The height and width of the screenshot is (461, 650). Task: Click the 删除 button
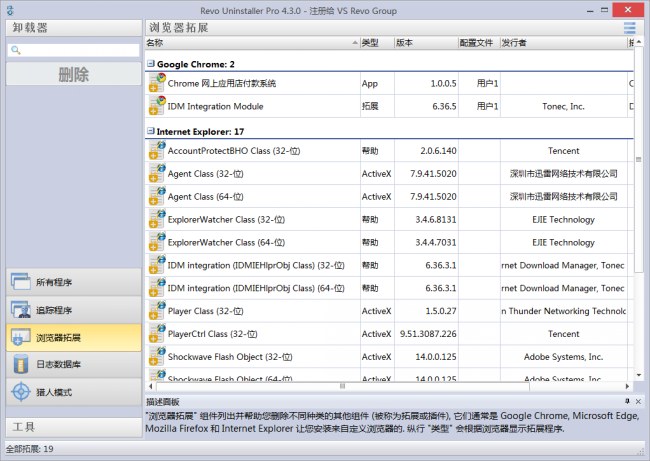pyautogui.click(x=74, y=74)
